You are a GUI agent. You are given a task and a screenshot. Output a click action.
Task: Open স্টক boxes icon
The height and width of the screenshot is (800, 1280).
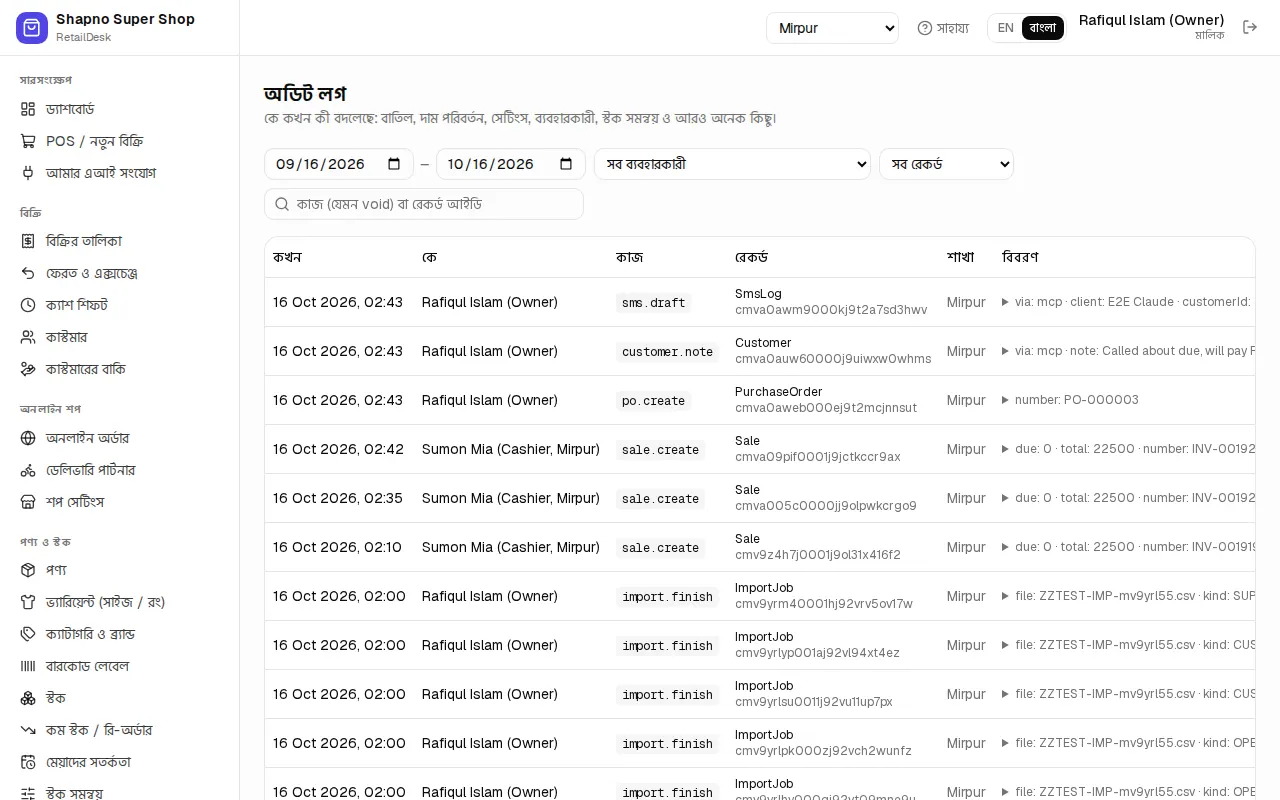[x=28, y=698]
